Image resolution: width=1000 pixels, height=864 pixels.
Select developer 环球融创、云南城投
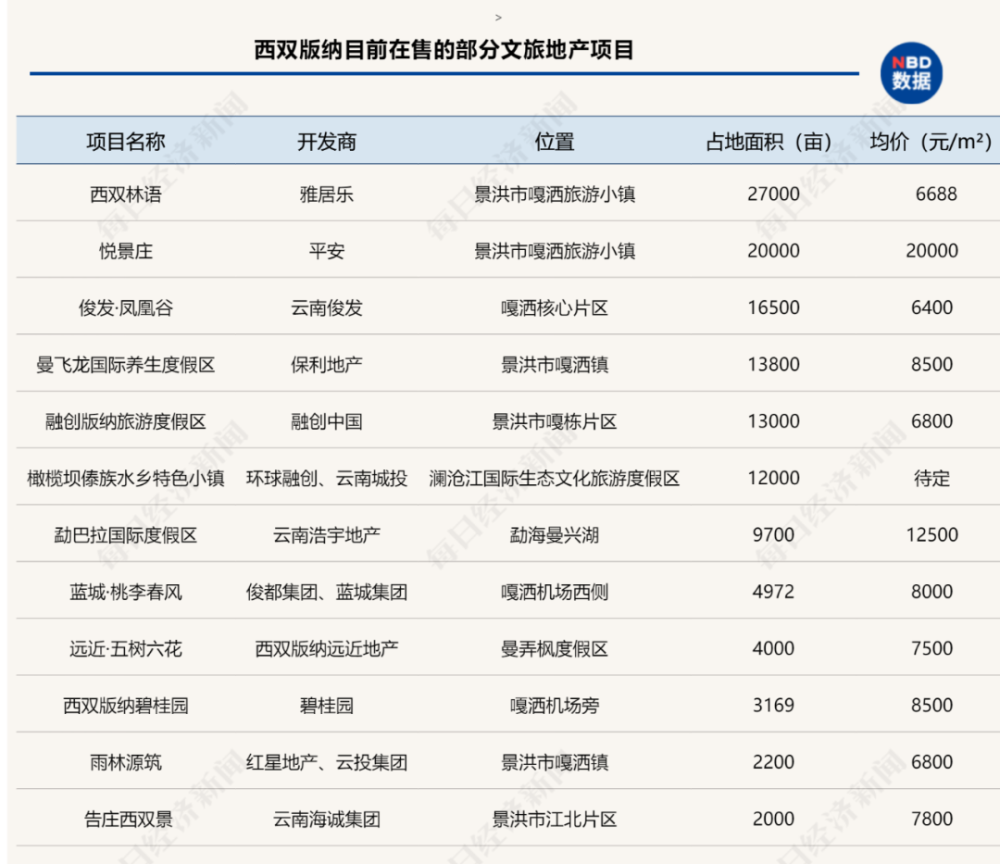[327, 478]
